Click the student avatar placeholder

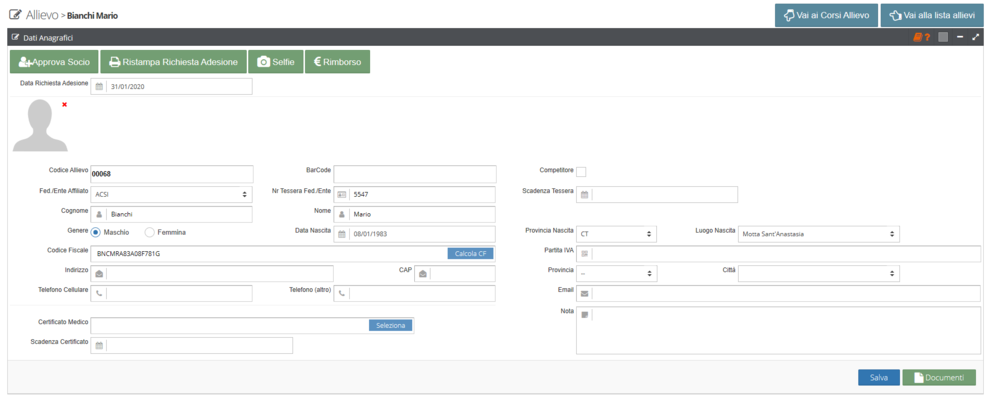(40, 125)
